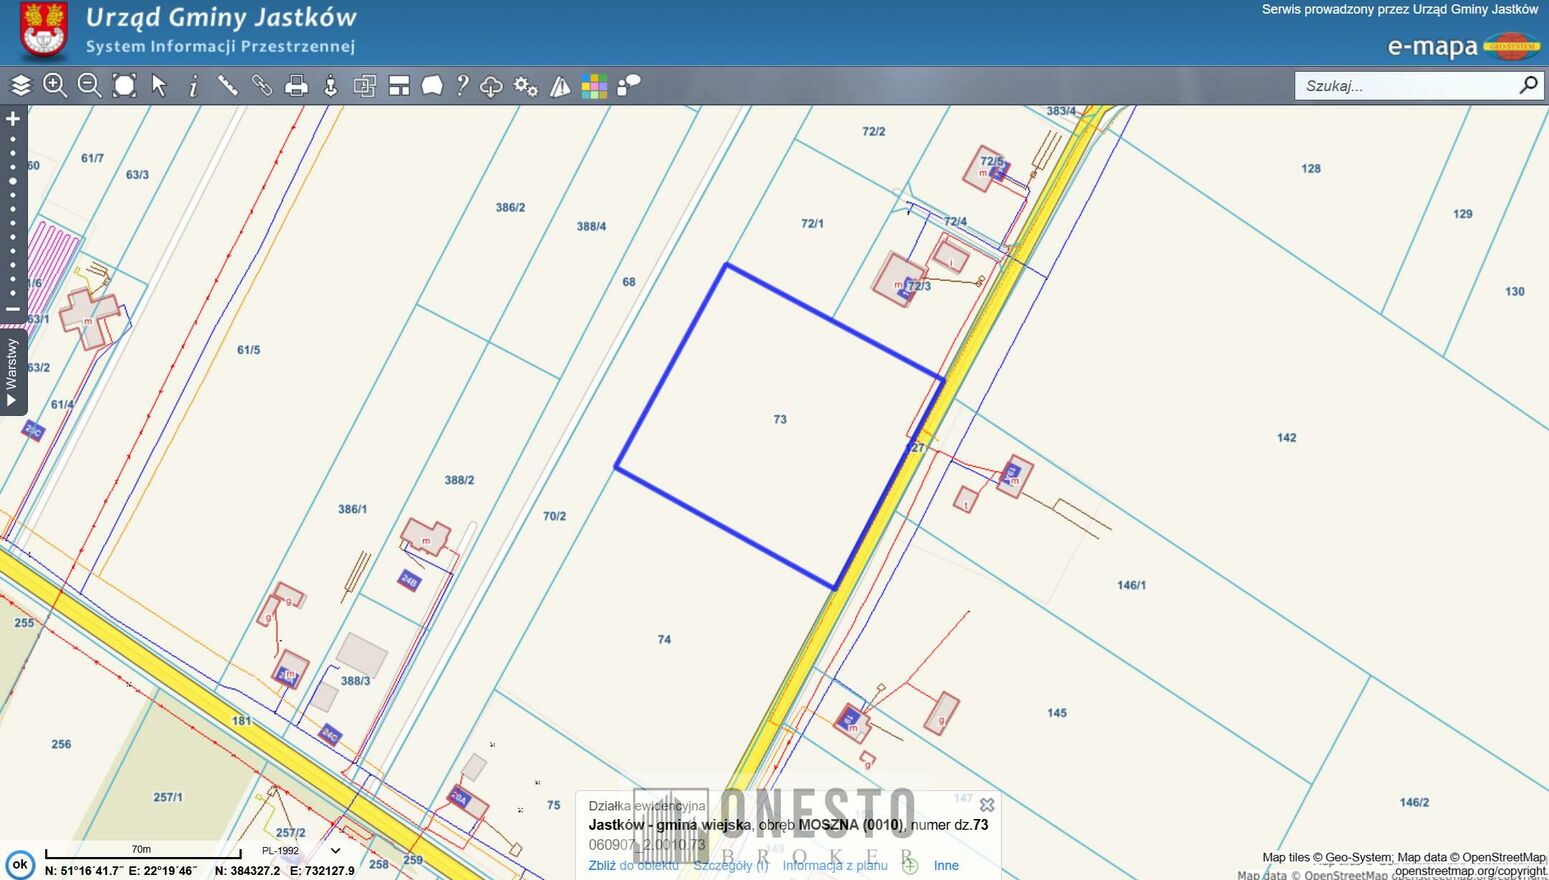Close the parcel information popup
The image size is (1549, 880).
pos(987,805)
